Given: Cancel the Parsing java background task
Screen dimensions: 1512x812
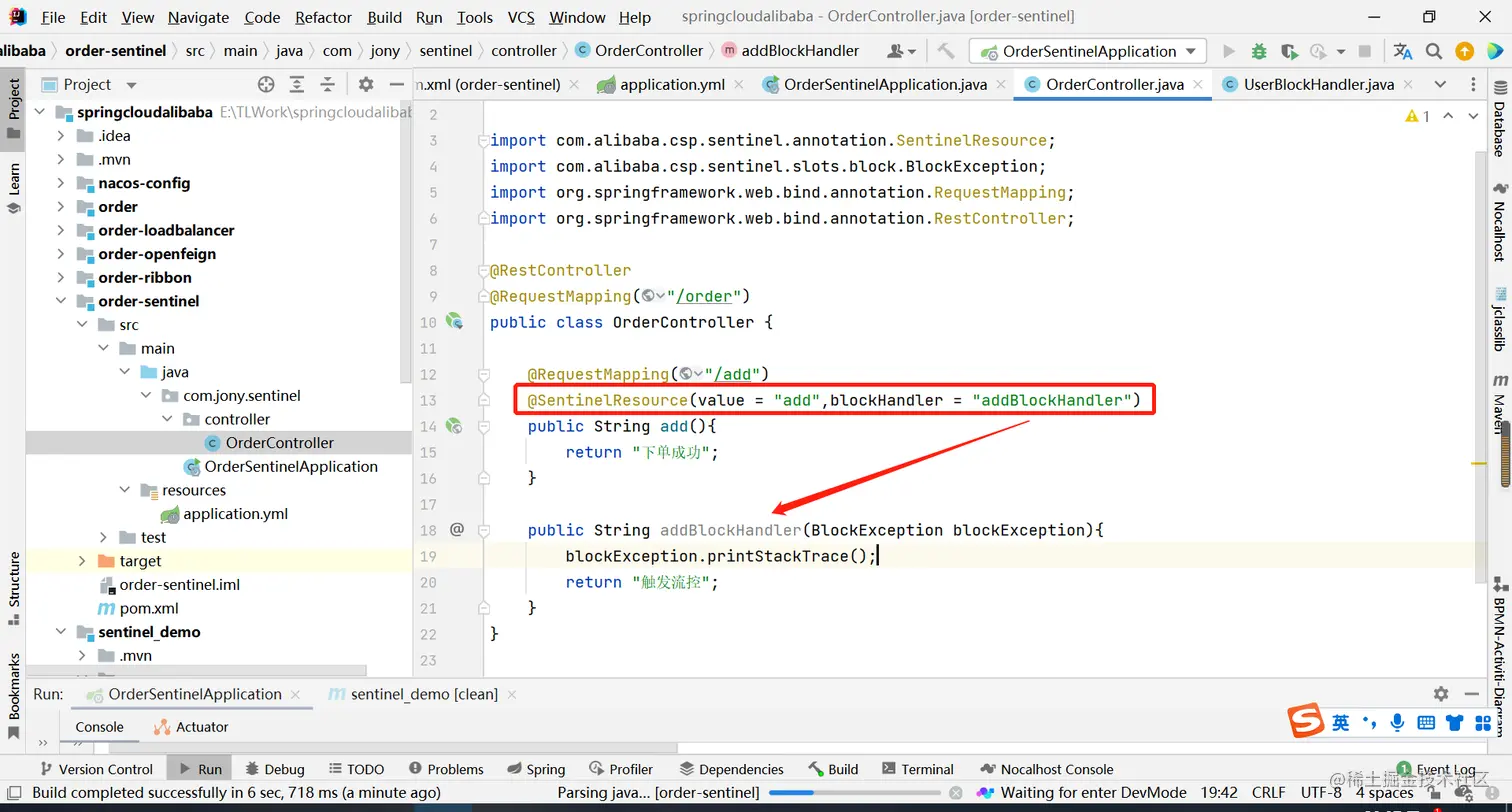Looking at the screenshot, I should click(x=955, y=793).
